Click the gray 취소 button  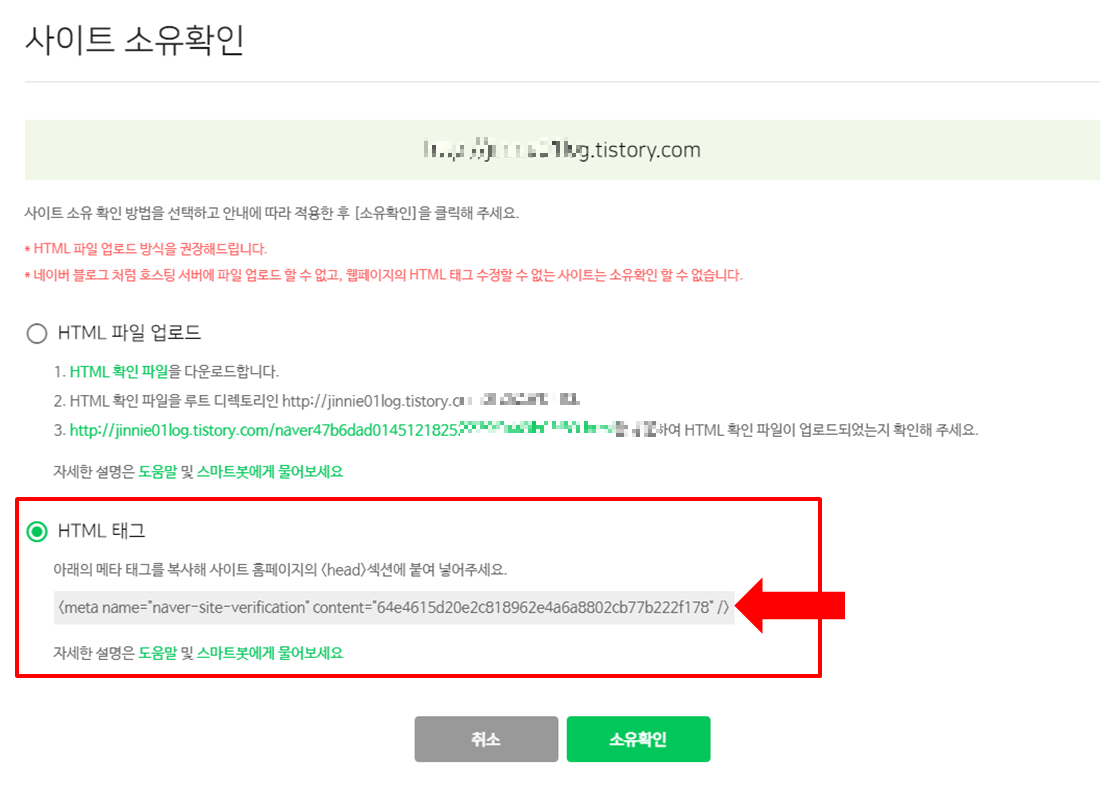pyautogui.click(x=486, y=739)
